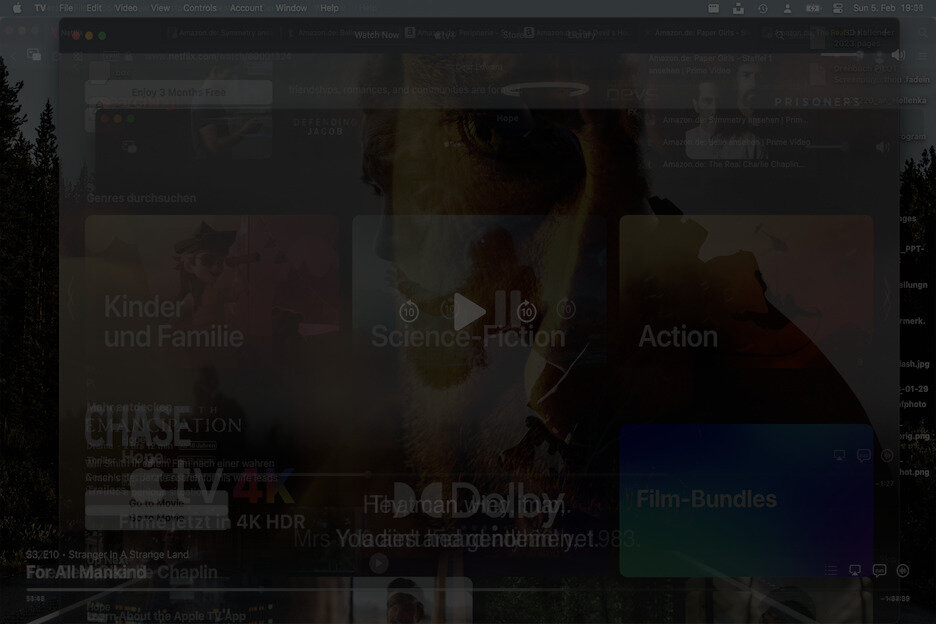Click the date and time in menu bar
The height and width of the screenshot is (624, 936).
tap(888, 8)
